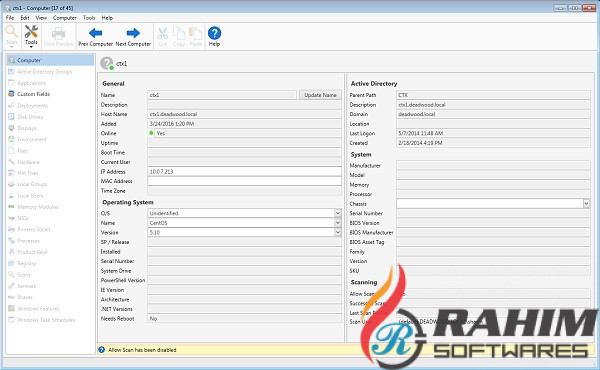This screenshot has height=370, width=600.
Task: Open the File menu
Action: [x=10, y=18]
